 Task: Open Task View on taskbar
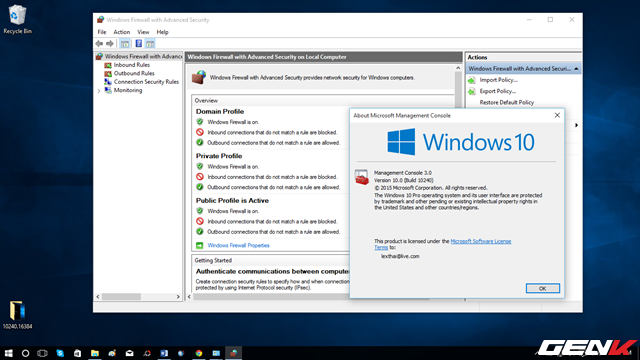(x=42, y=353)
